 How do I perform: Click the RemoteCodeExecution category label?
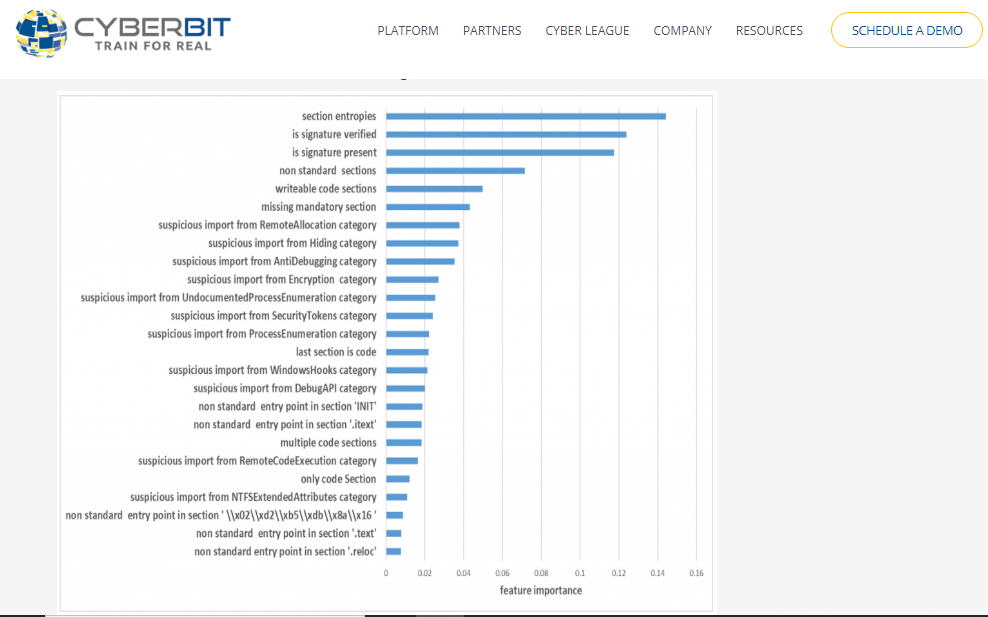257,461
